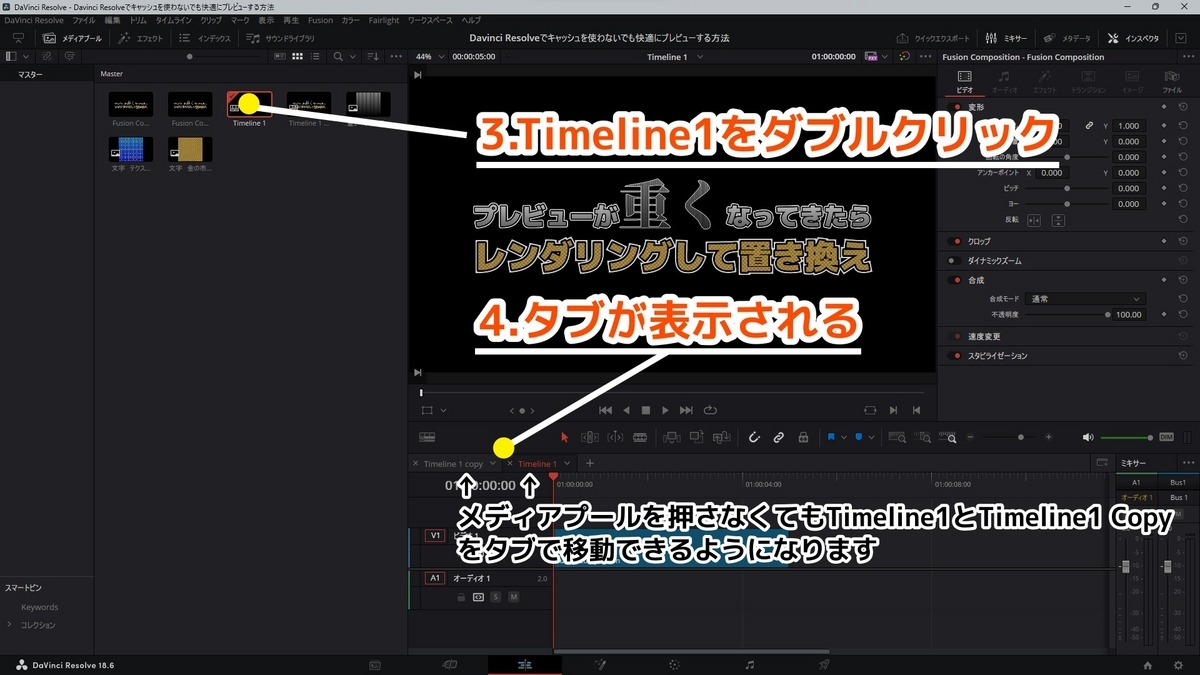The width and height of the screenshot is (1200, 675).
Task: Open the Fusion page from the bottom bar
Action: point(598,664)
